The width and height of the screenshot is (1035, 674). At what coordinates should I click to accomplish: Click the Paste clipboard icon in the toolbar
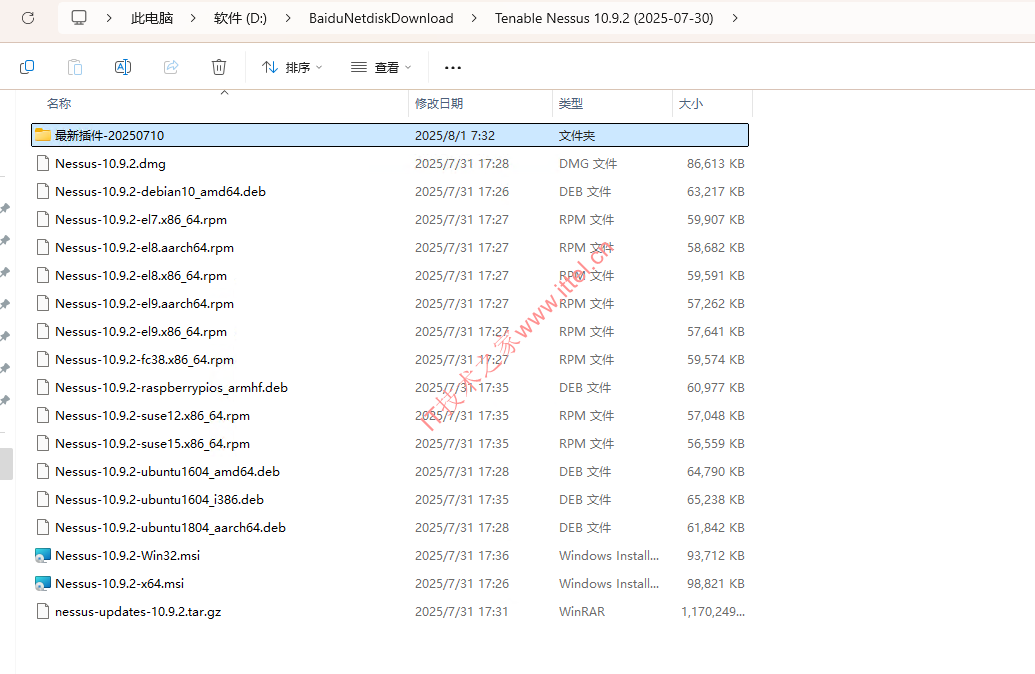[75, 67]
